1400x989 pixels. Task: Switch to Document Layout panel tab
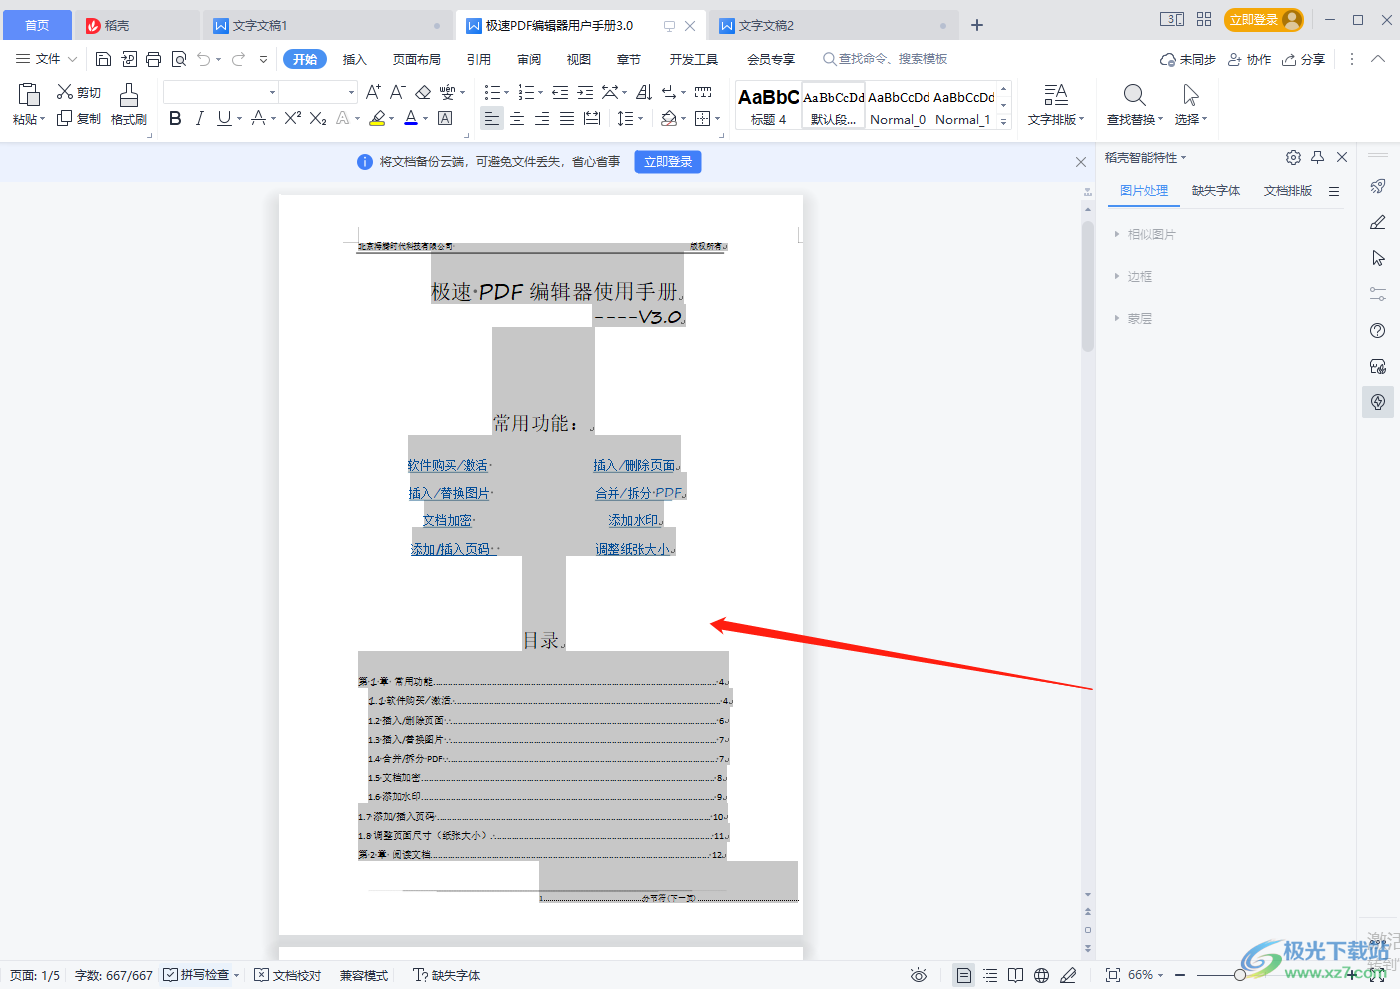click(1288, 190)
